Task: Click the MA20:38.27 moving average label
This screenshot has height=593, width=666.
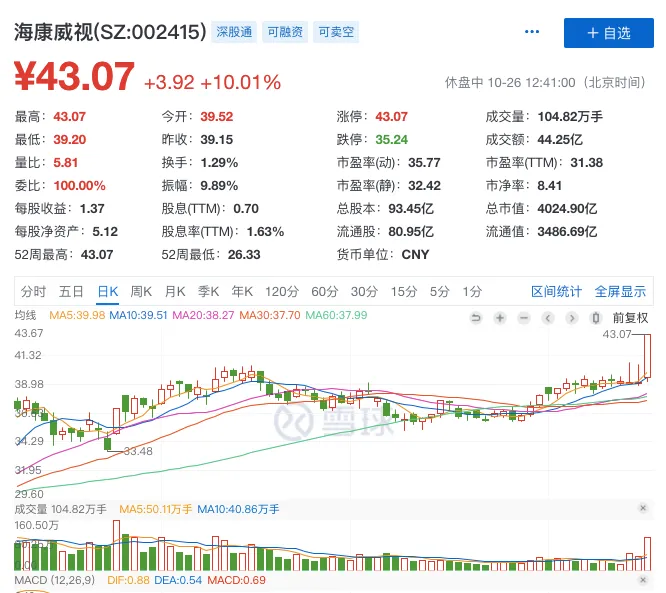Action: 203,315
